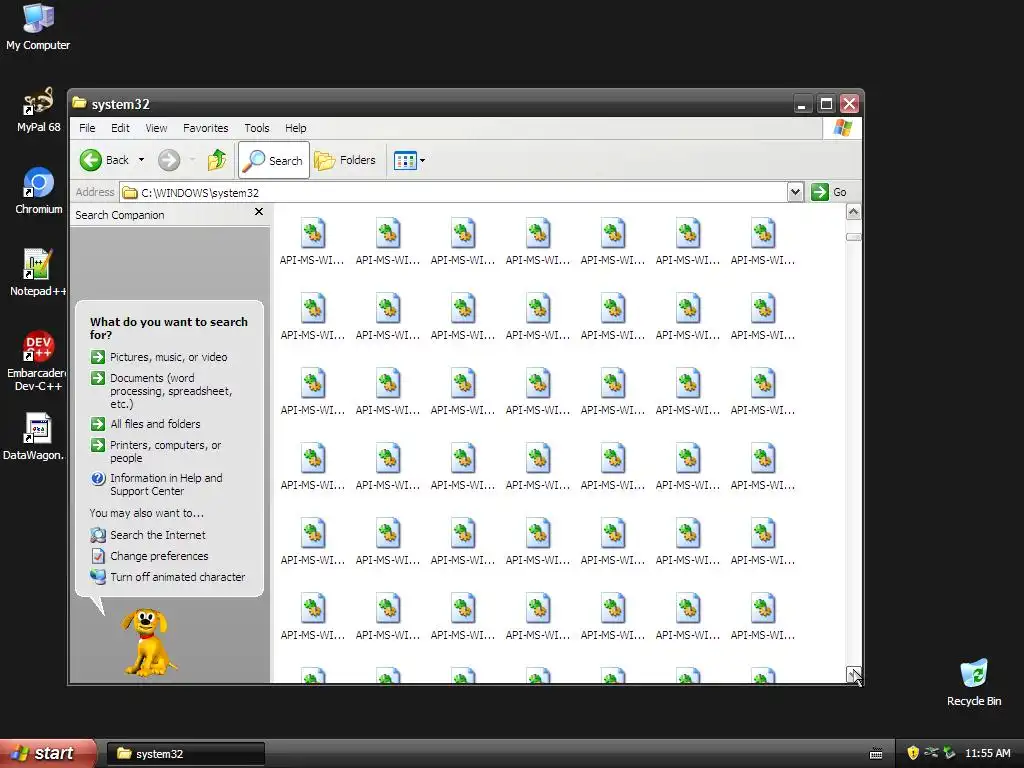Choose All files and folders search
1024x768 pixels.
point(146,424)
